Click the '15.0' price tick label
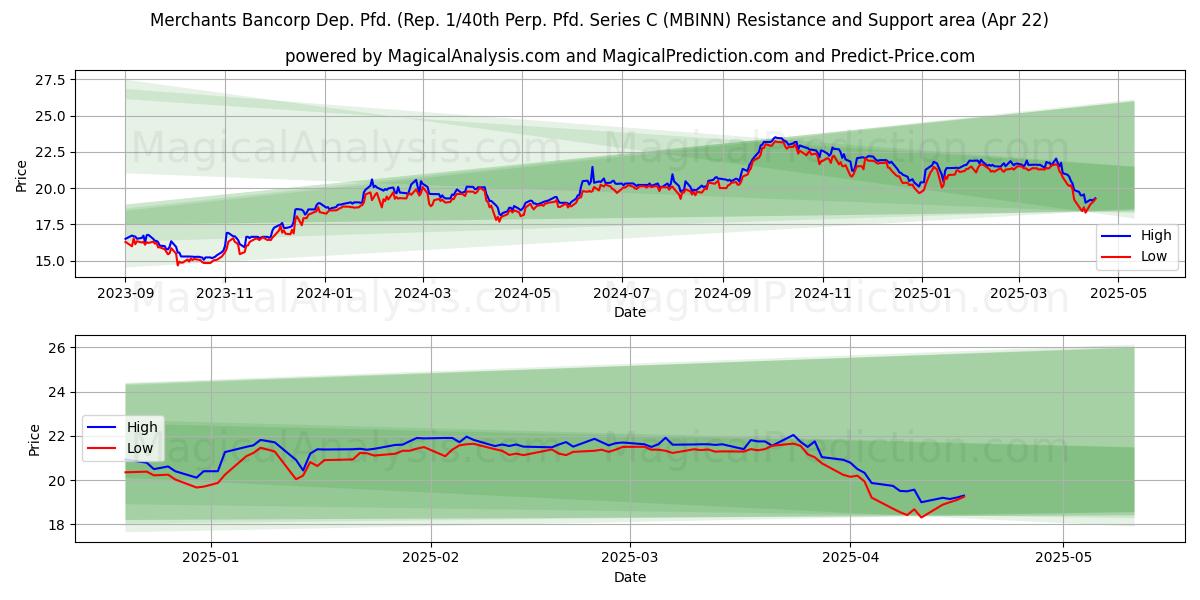The image size is (1200, 600). click(x=51, y=261)
